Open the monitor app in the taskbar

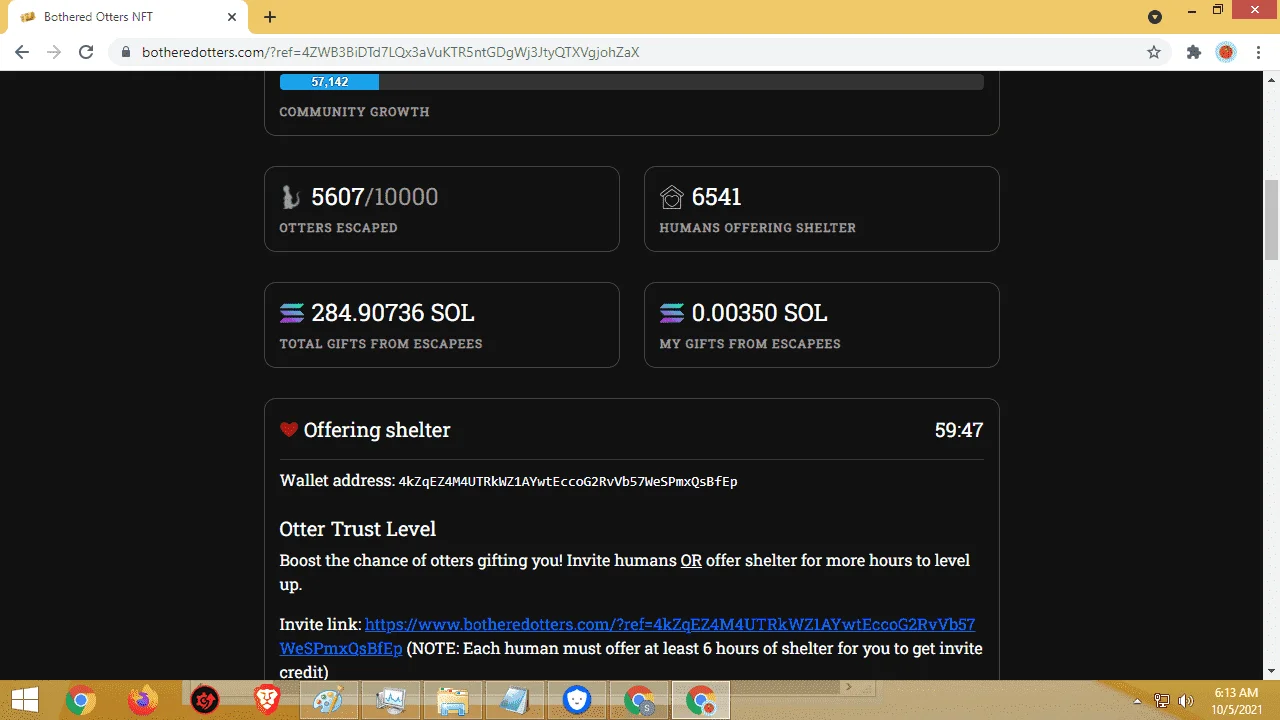click(390, 700)
